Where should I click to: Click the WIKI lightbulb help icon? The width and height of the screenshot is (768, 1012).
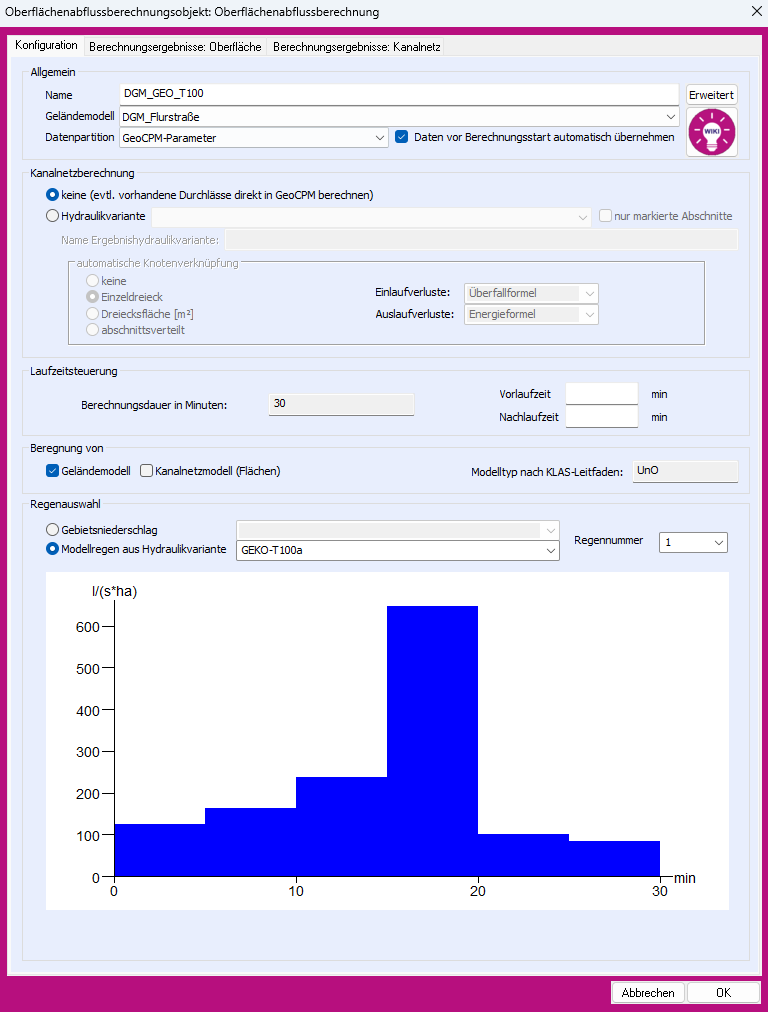[x=712, y=131]
